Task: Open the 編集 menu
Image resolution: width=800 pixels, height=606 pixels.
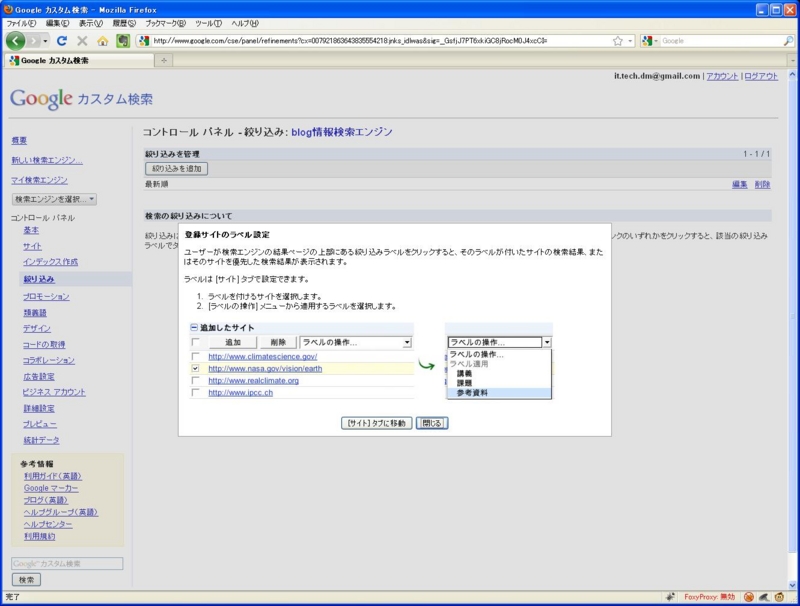Action: click(57, 23)
